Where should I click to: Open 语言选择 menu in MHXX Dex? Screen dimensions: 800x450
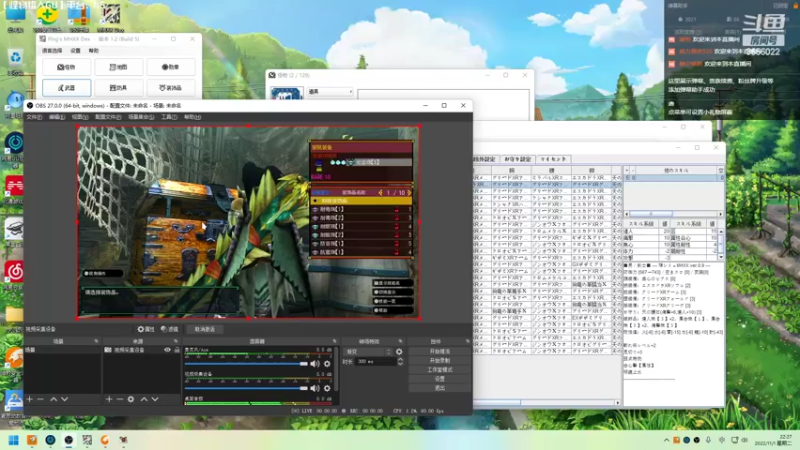52,51
